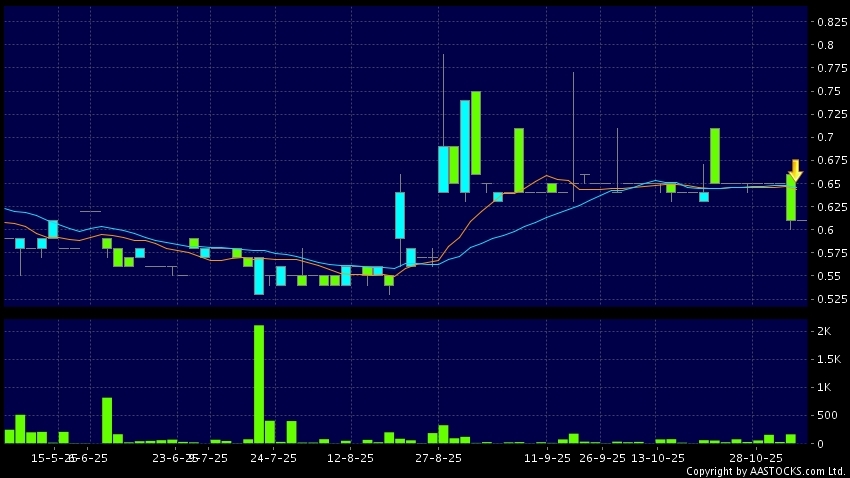Screen dimensions: 850x478
Task: Select the 13-10-25 date label
Action: (660, 458)
